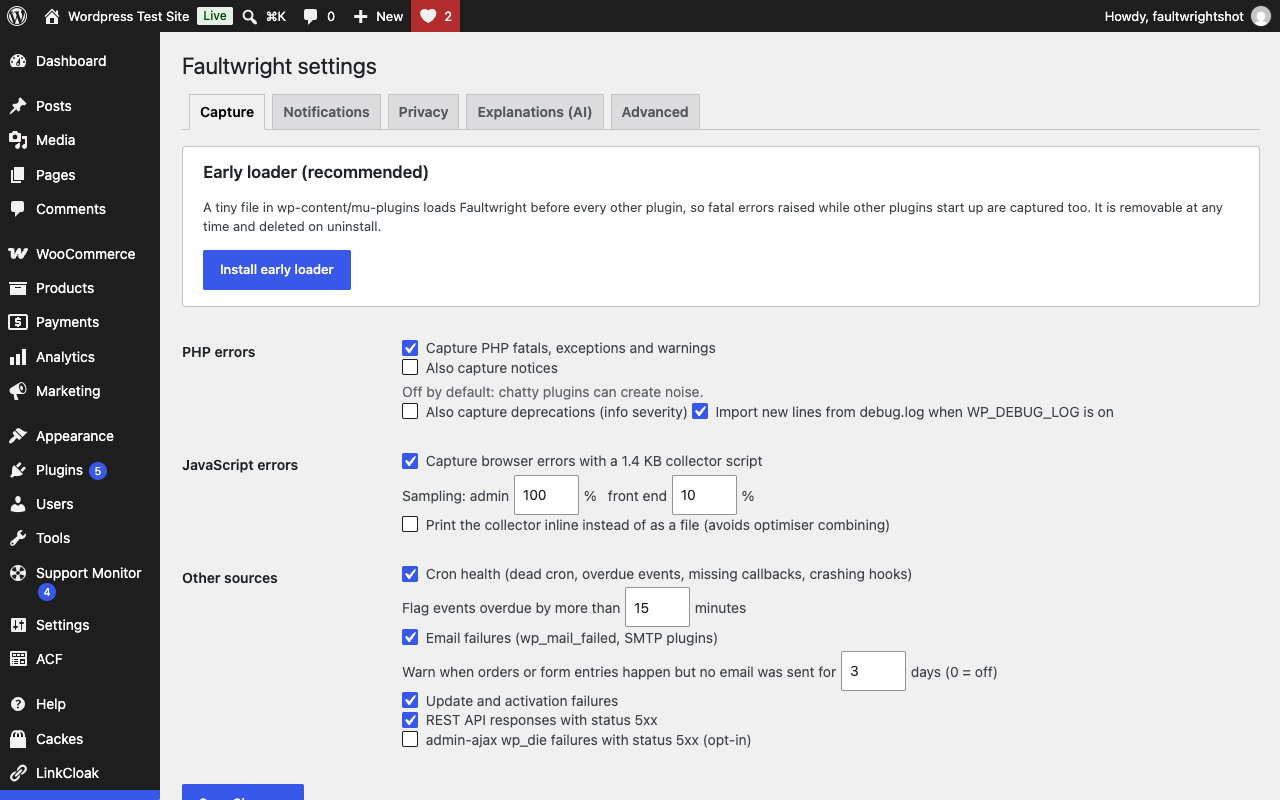Enable Print the collector inline checkbox
The width and height of the screenshot is (1280, 800).
(410, 524)
